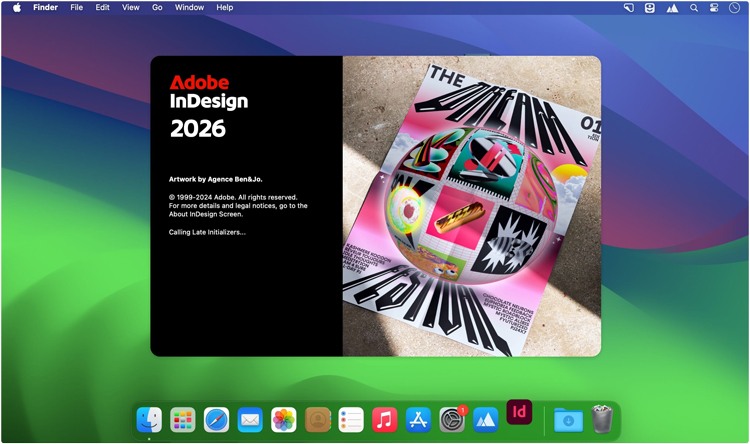
Task: Click the Spotlight search magnifier icon
Action: click(693, 7)
